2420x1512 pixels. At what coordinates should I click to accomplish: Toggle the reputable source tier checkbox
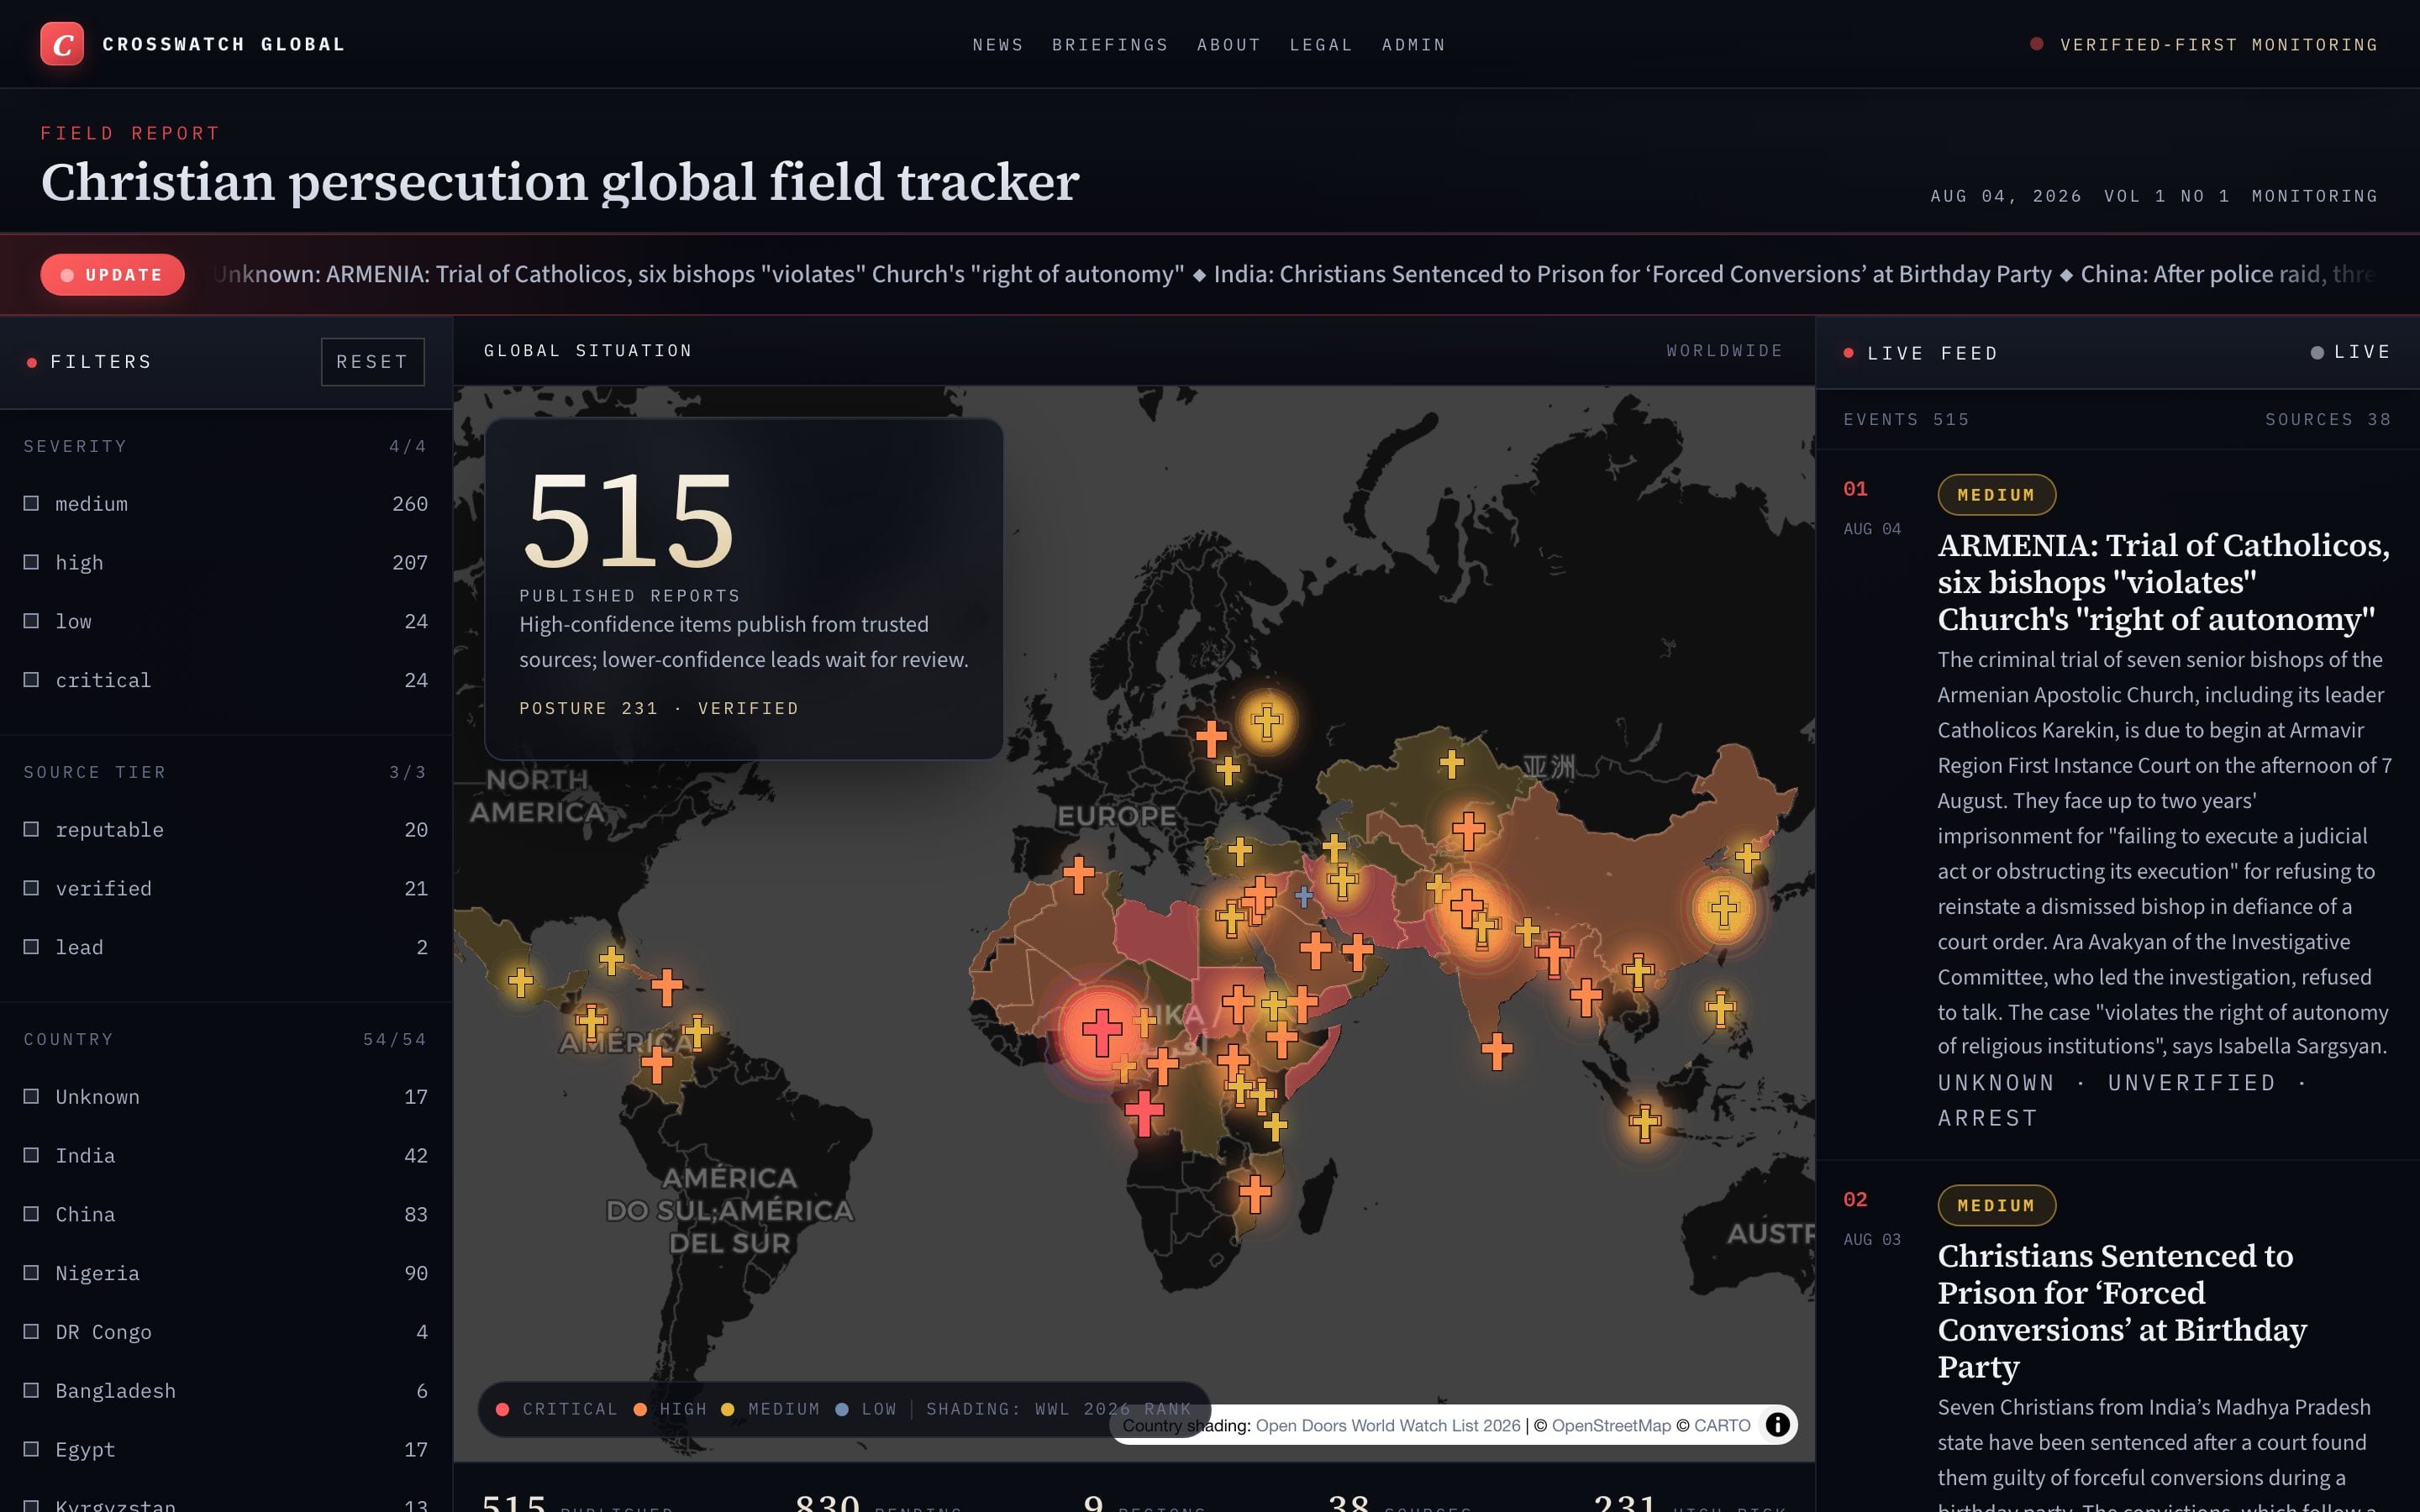point(31,829)
